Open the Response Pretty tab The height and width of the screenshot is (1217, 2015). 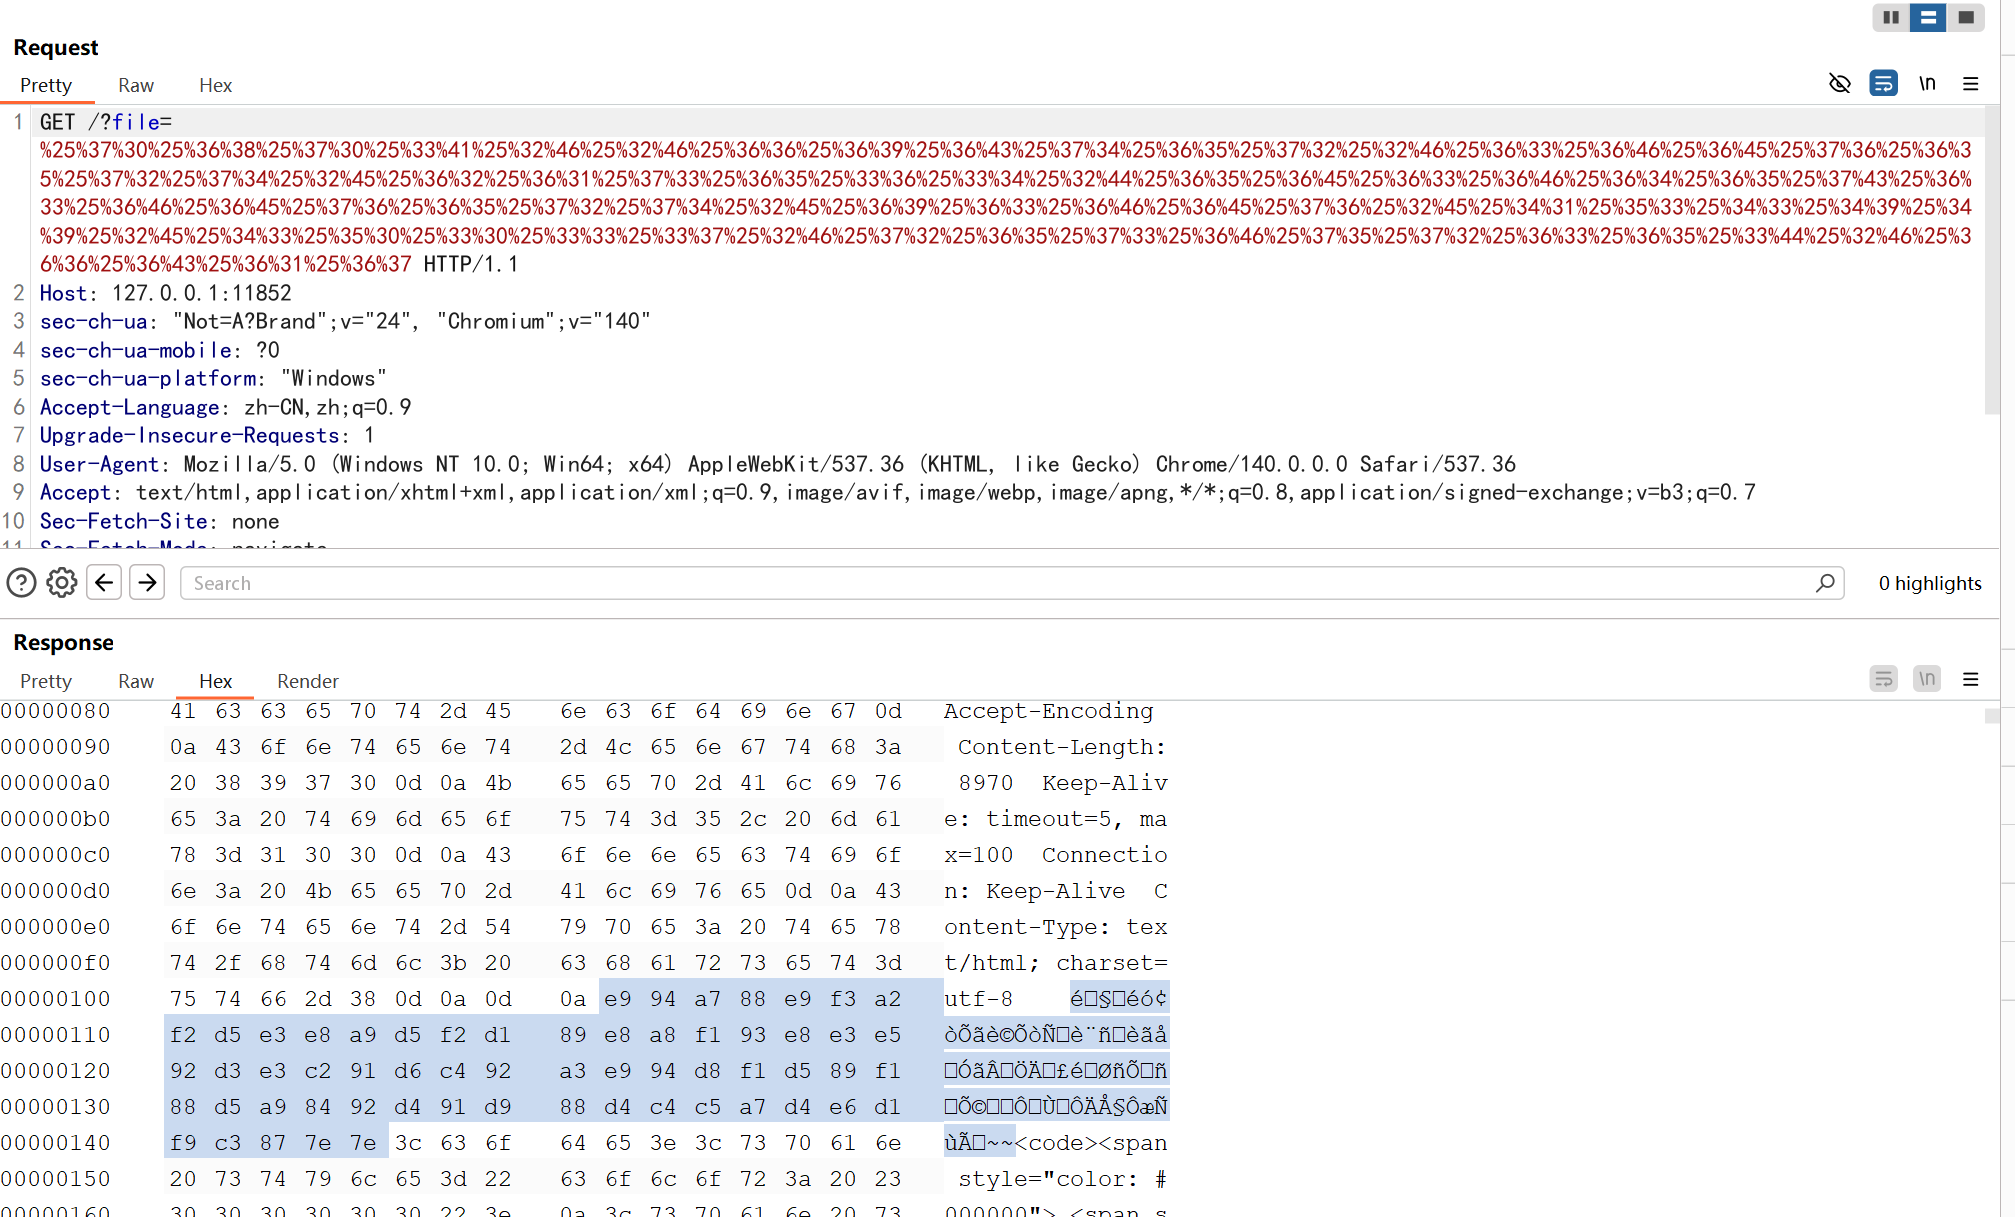[46, 681]
